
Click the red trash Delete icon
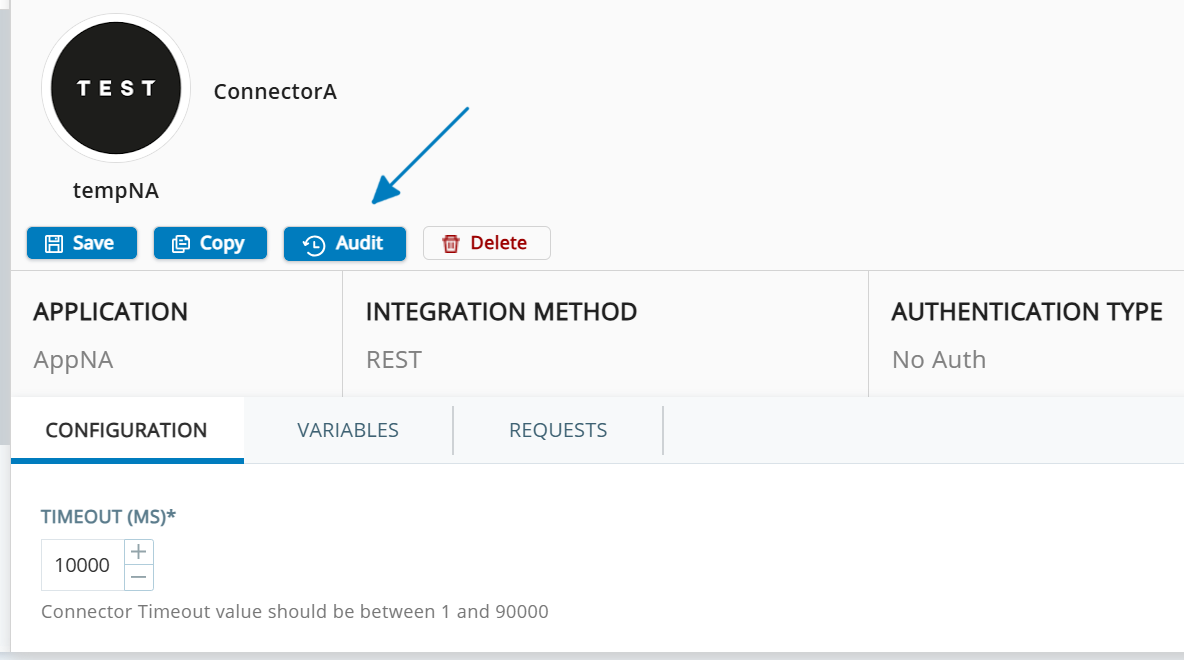(x=451, y=244)
